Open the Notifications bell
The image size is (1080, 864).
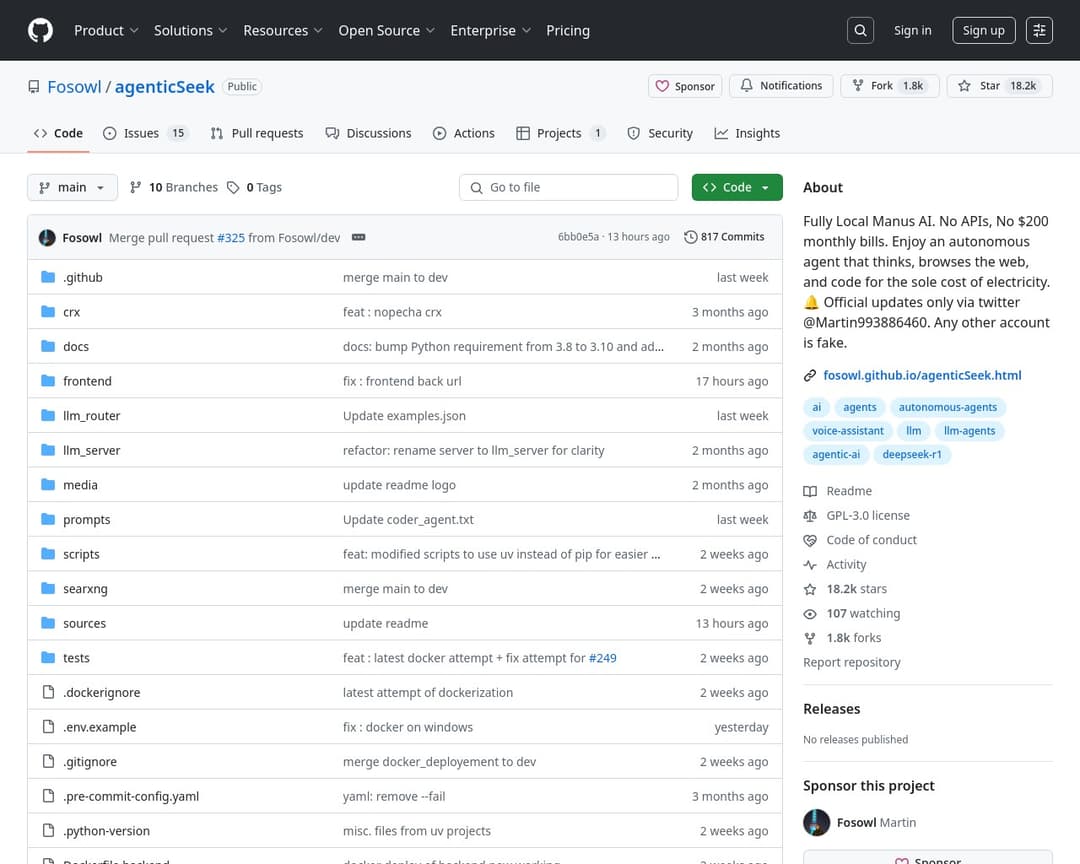click(781, 86)
